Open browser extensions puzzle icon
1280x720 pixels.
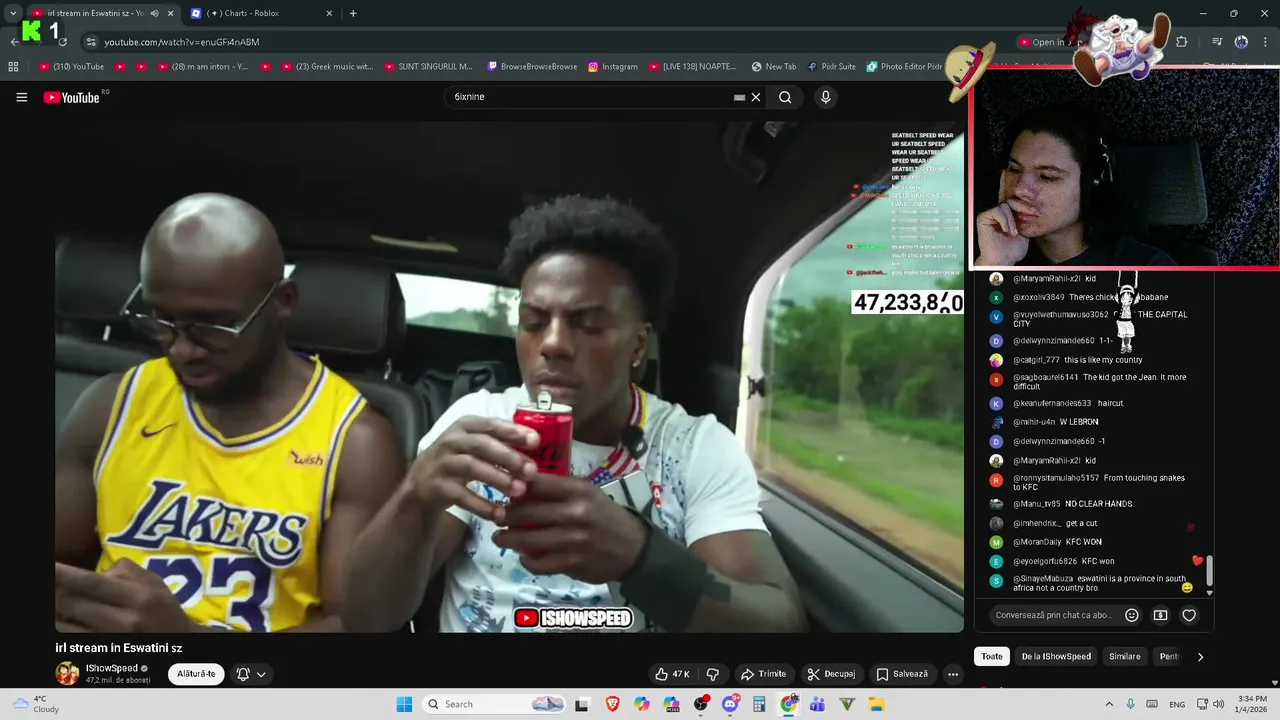(1181, 42)
